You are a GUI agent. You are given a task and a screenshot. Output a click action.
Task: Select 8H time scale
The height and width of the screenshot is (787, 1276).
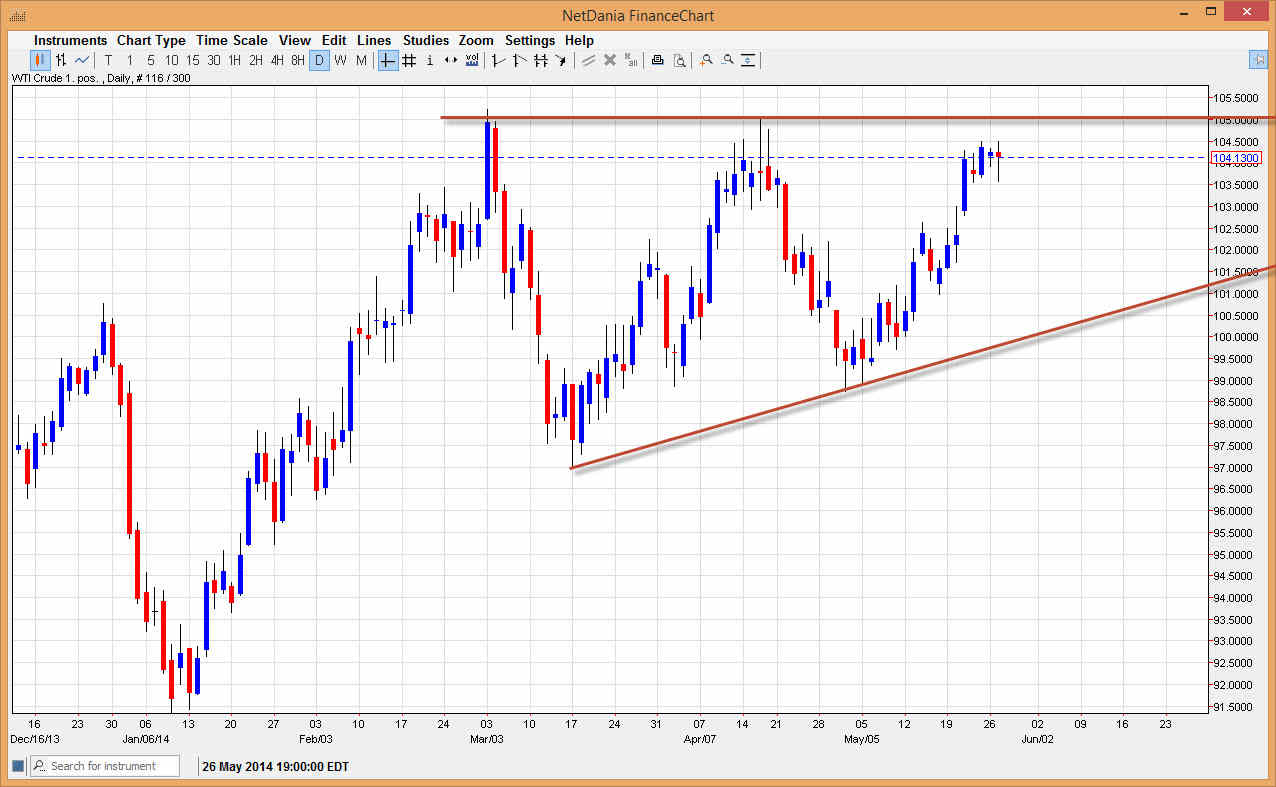click(298, 60)
